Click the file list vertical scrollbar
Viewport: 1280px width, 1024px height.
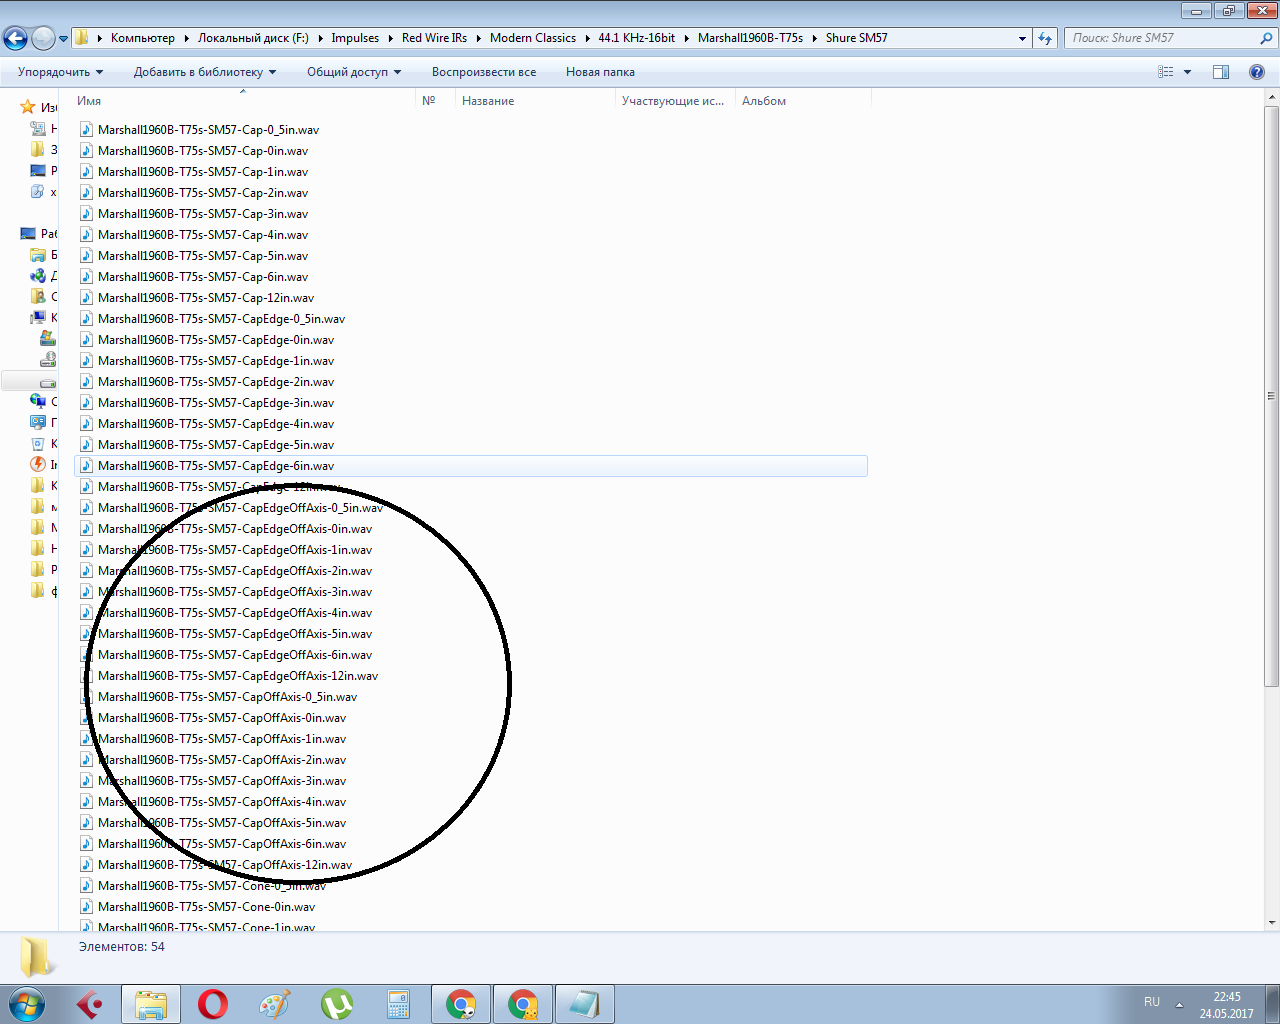1272,396
